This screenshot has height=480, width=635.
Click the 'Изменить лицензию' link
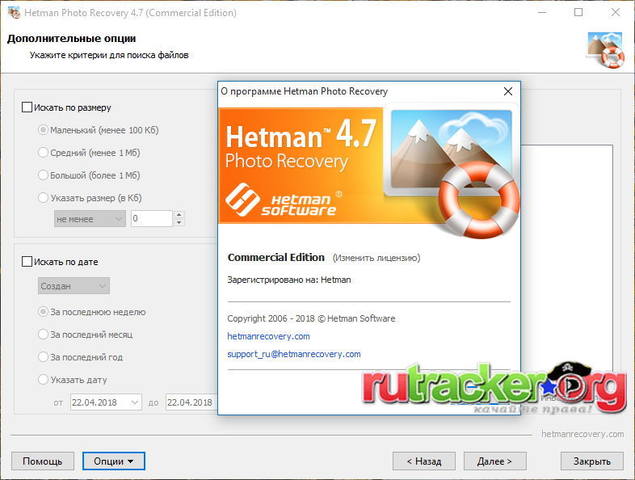pos(373,257)
